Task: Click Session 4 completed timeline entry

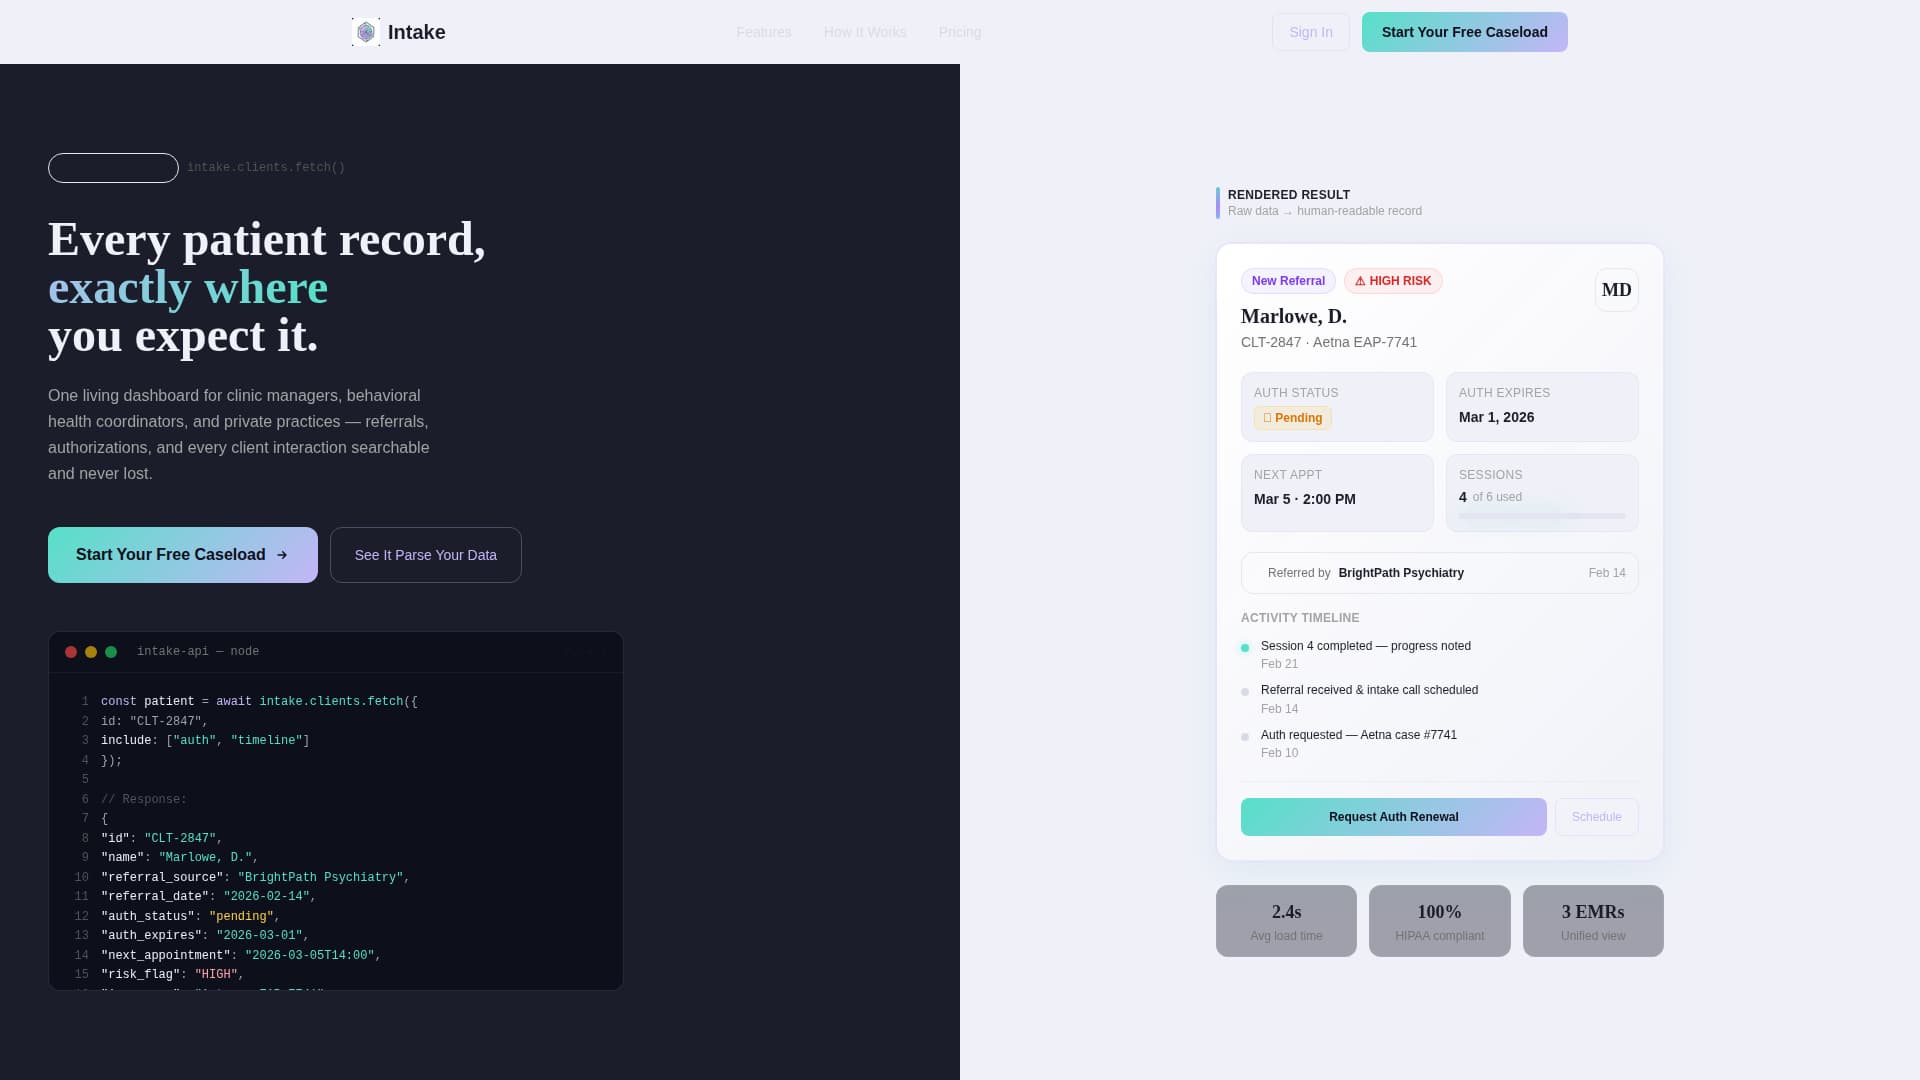Action: tap(1366, 655)
